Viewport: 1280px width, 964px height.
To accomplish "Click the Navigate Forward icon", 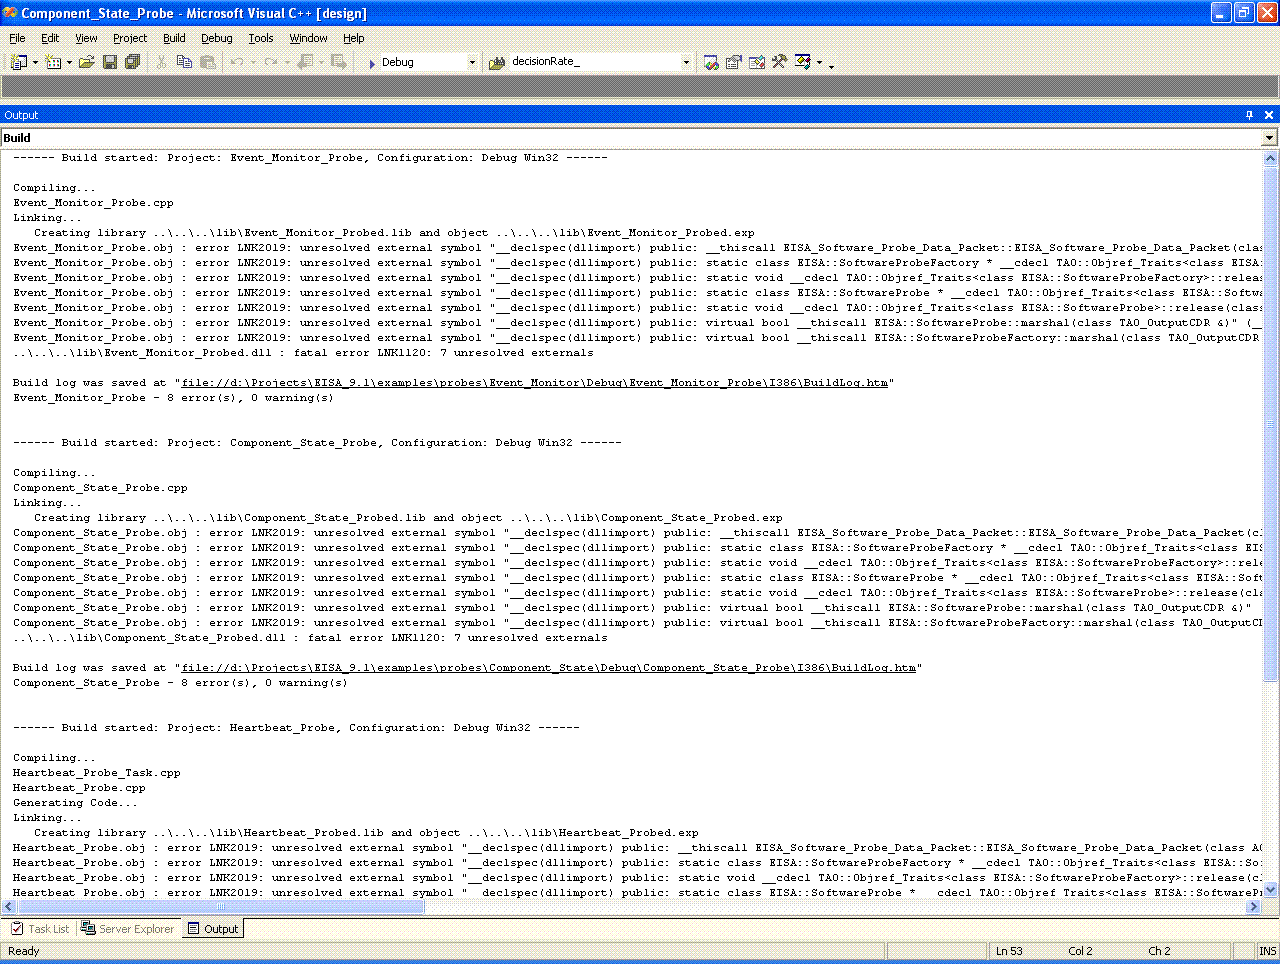I will 339,62.
